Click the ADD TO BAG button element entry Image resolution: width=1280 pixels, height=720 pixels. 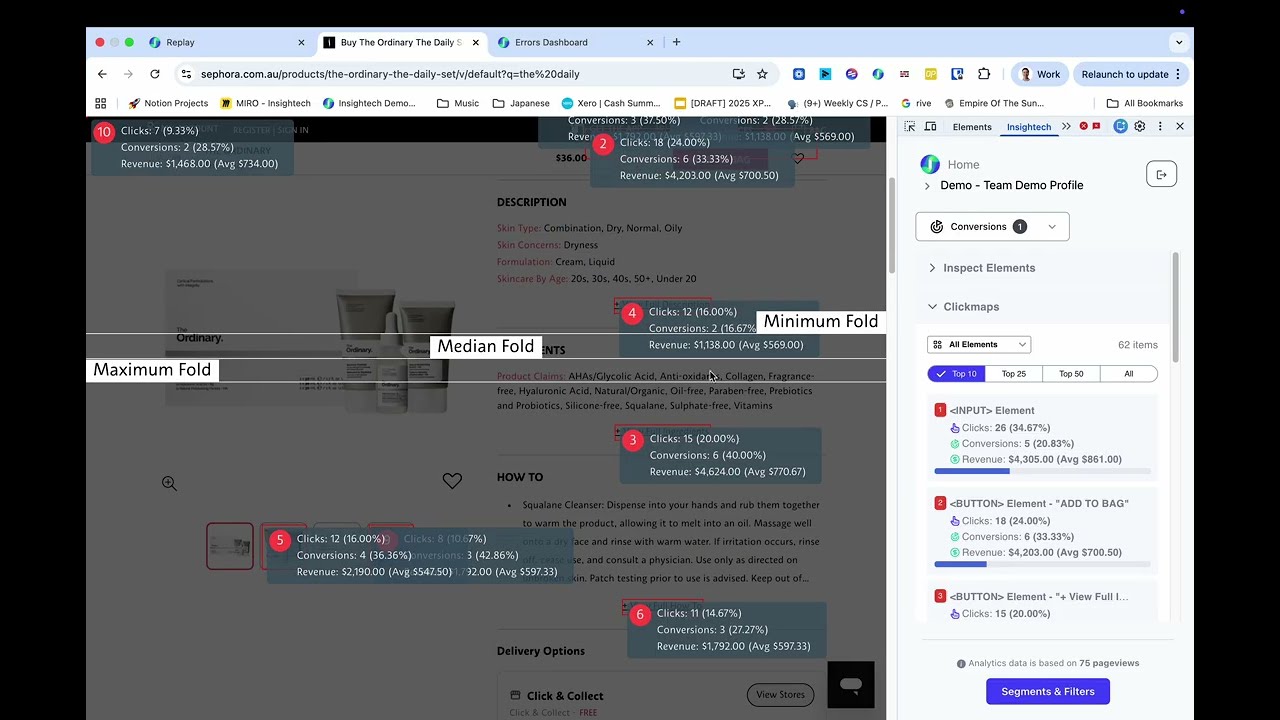pyautogui.click(x=1043, y=530)
